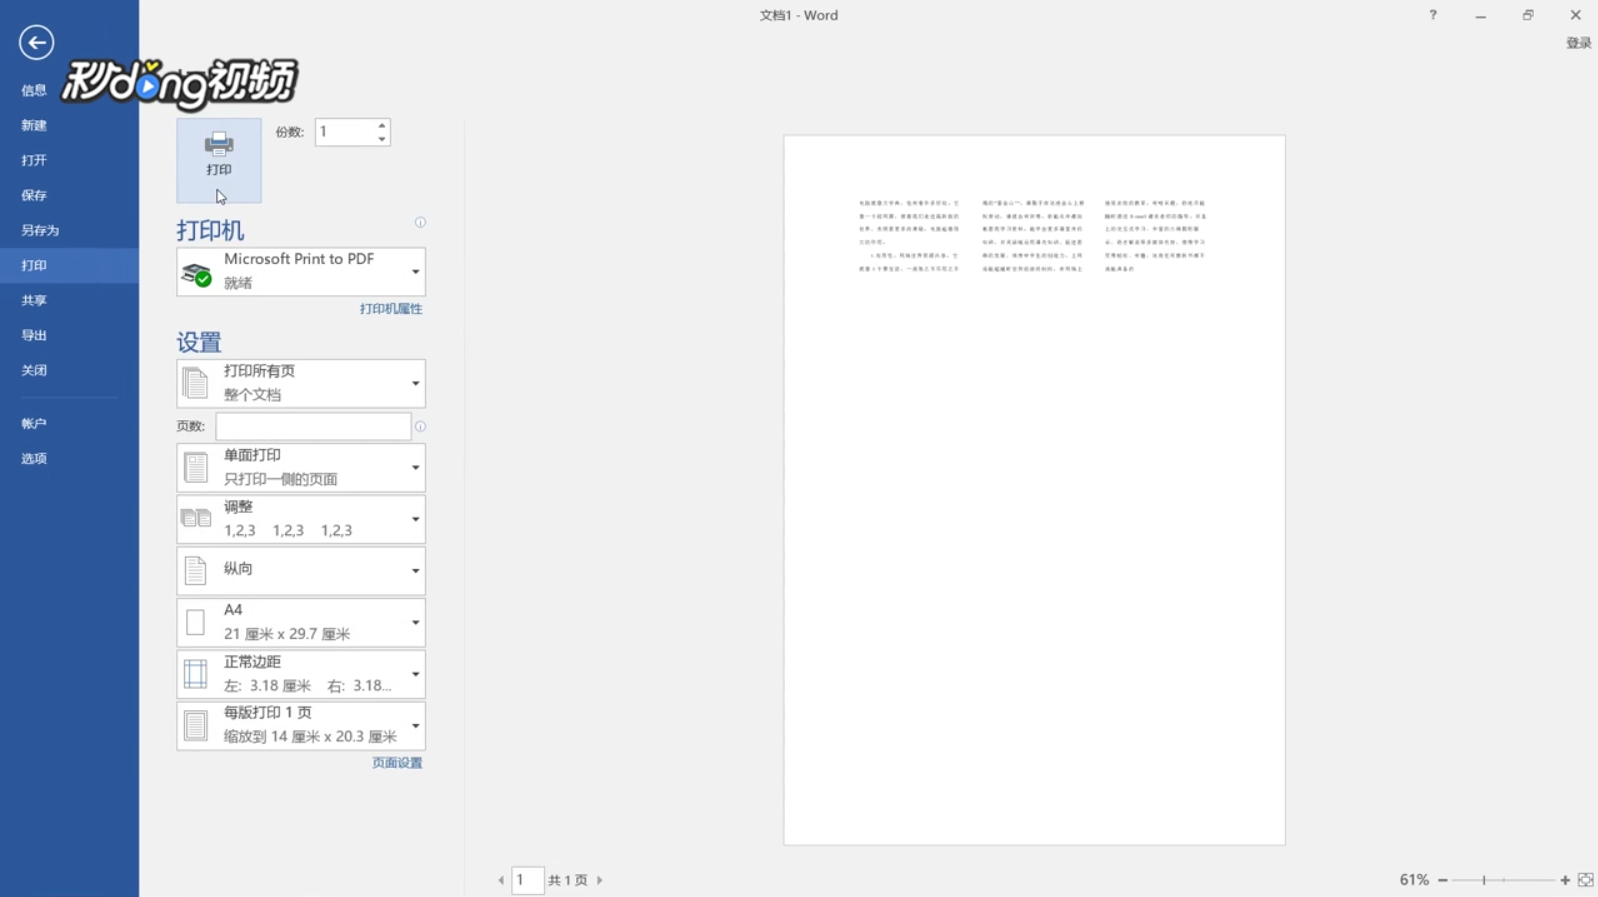Minimize the Word window
Image resolution: width=1598 pixels, height=897 pixels.
pos(1481,16)
